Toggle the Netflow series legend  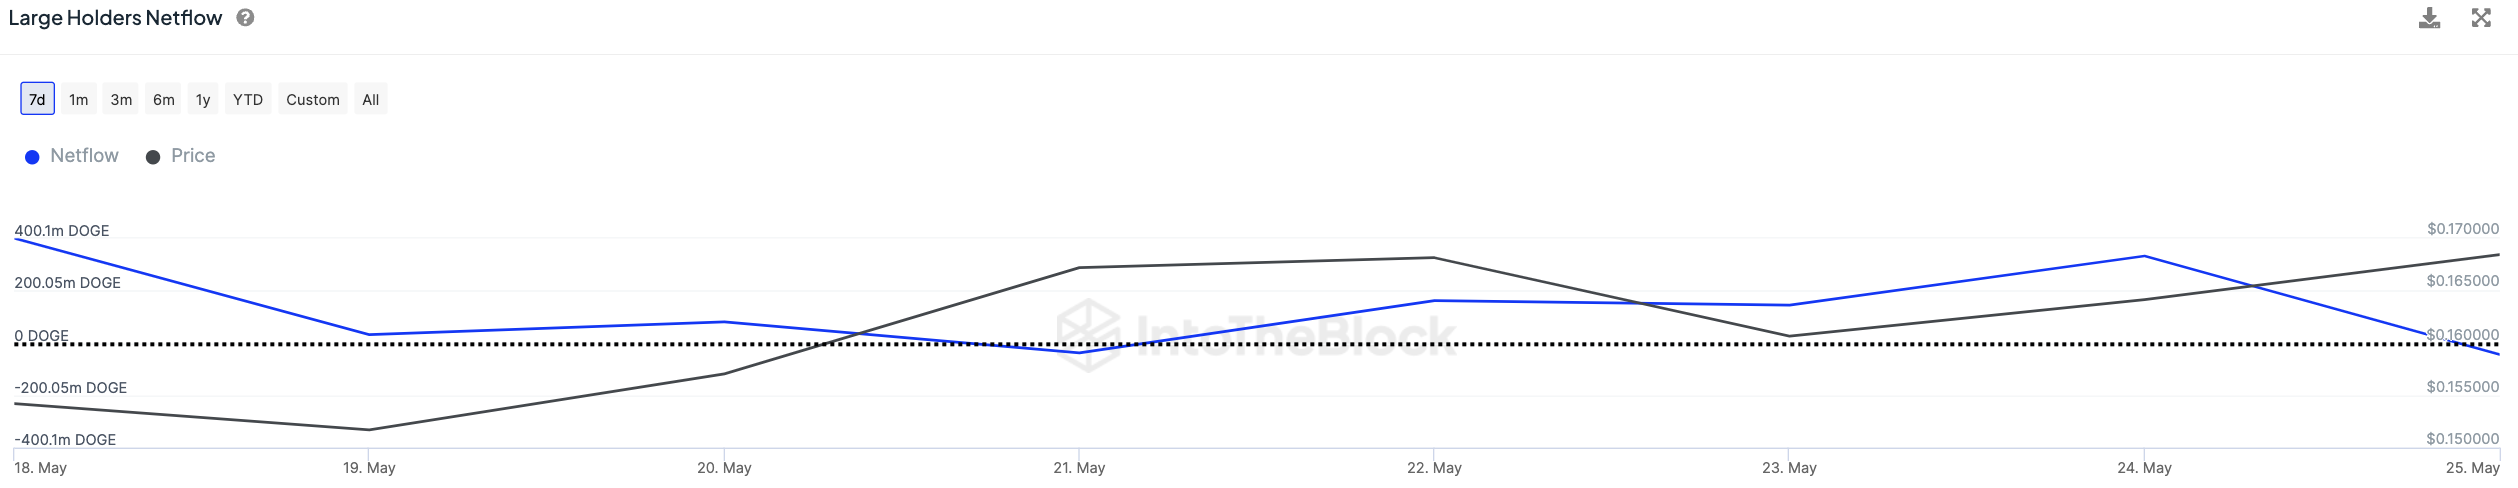click(84, 156)
